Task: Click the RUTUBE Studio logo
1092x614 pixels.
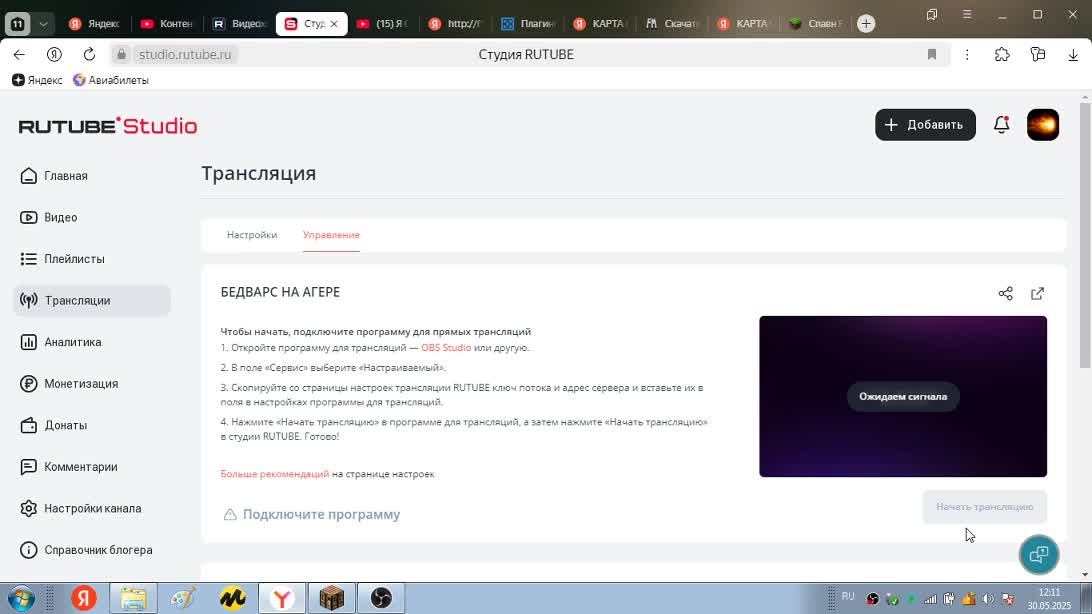Action: pyautogui.click(x=108, y=126)
